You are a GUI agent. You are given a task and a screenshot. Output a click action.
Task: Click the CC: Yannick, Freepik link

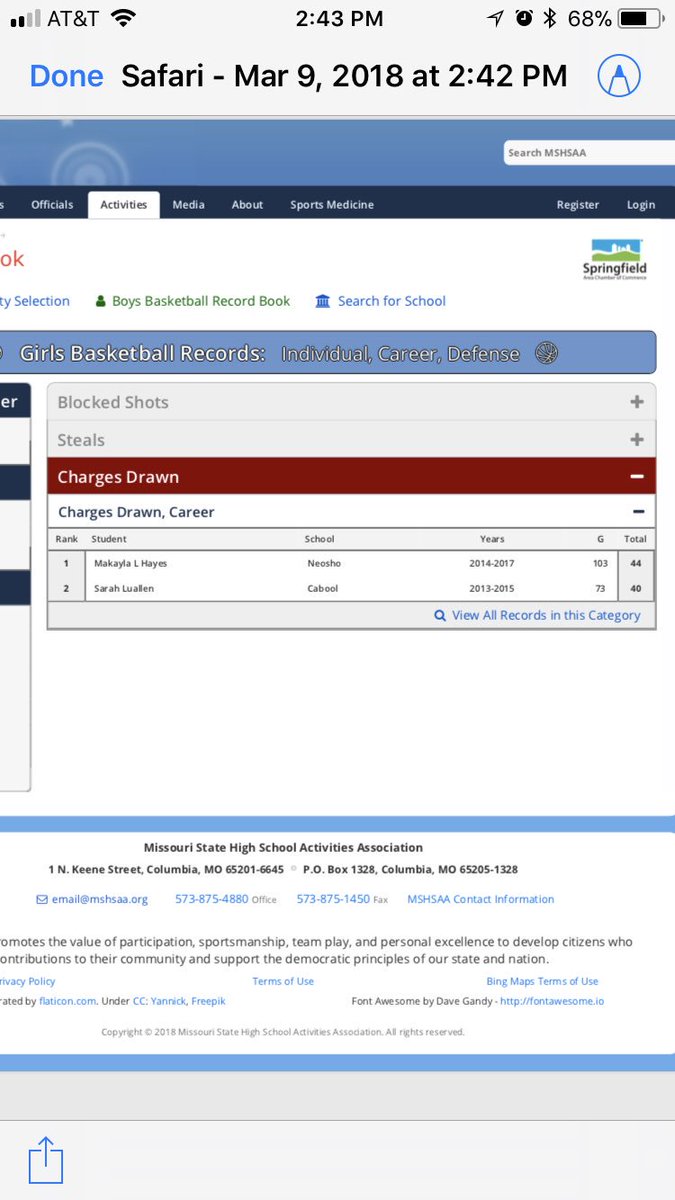point(179,1000)
